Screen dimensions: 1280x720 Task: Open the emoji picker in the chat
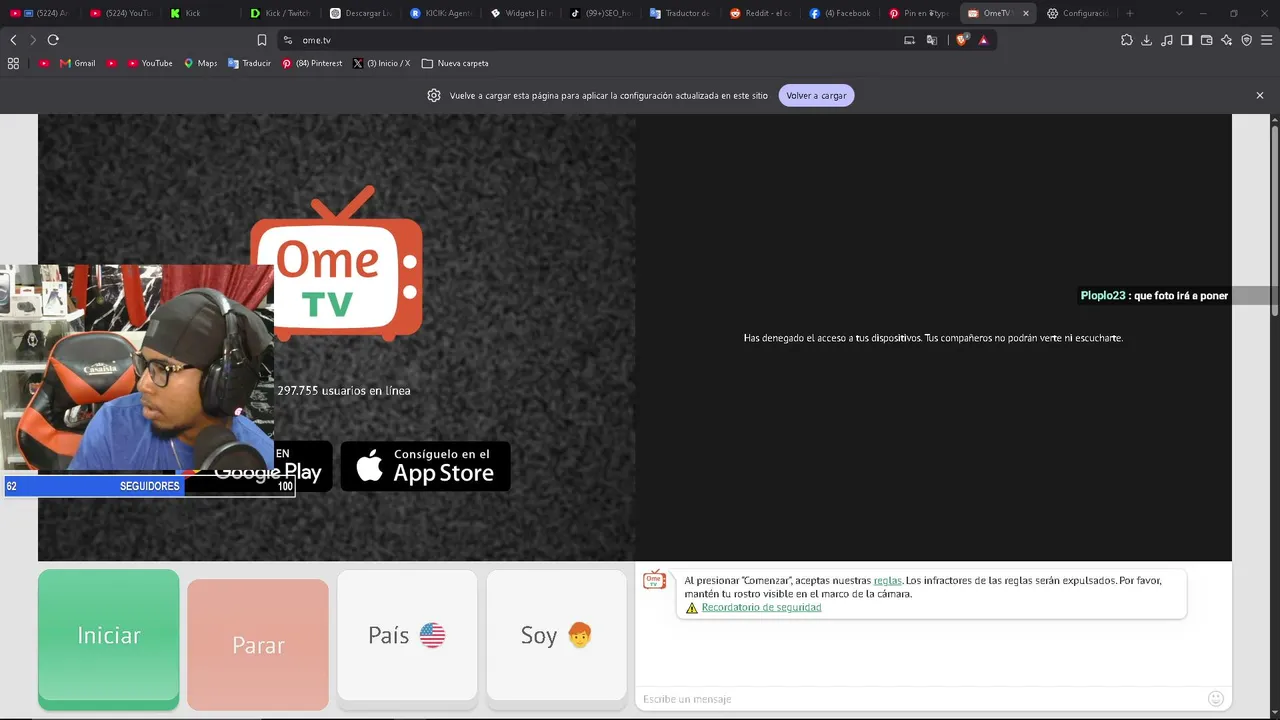point(1216,699)
